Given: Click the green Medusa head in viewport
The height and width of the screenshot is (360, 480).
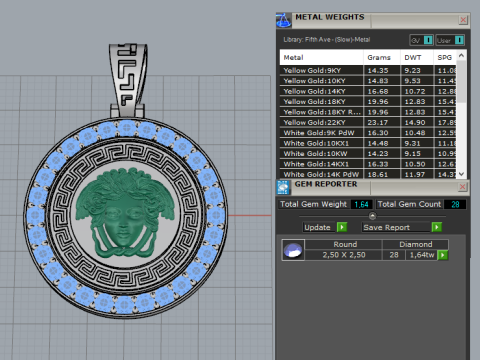Looking at the screenshot, I should (x=124, y=213).
